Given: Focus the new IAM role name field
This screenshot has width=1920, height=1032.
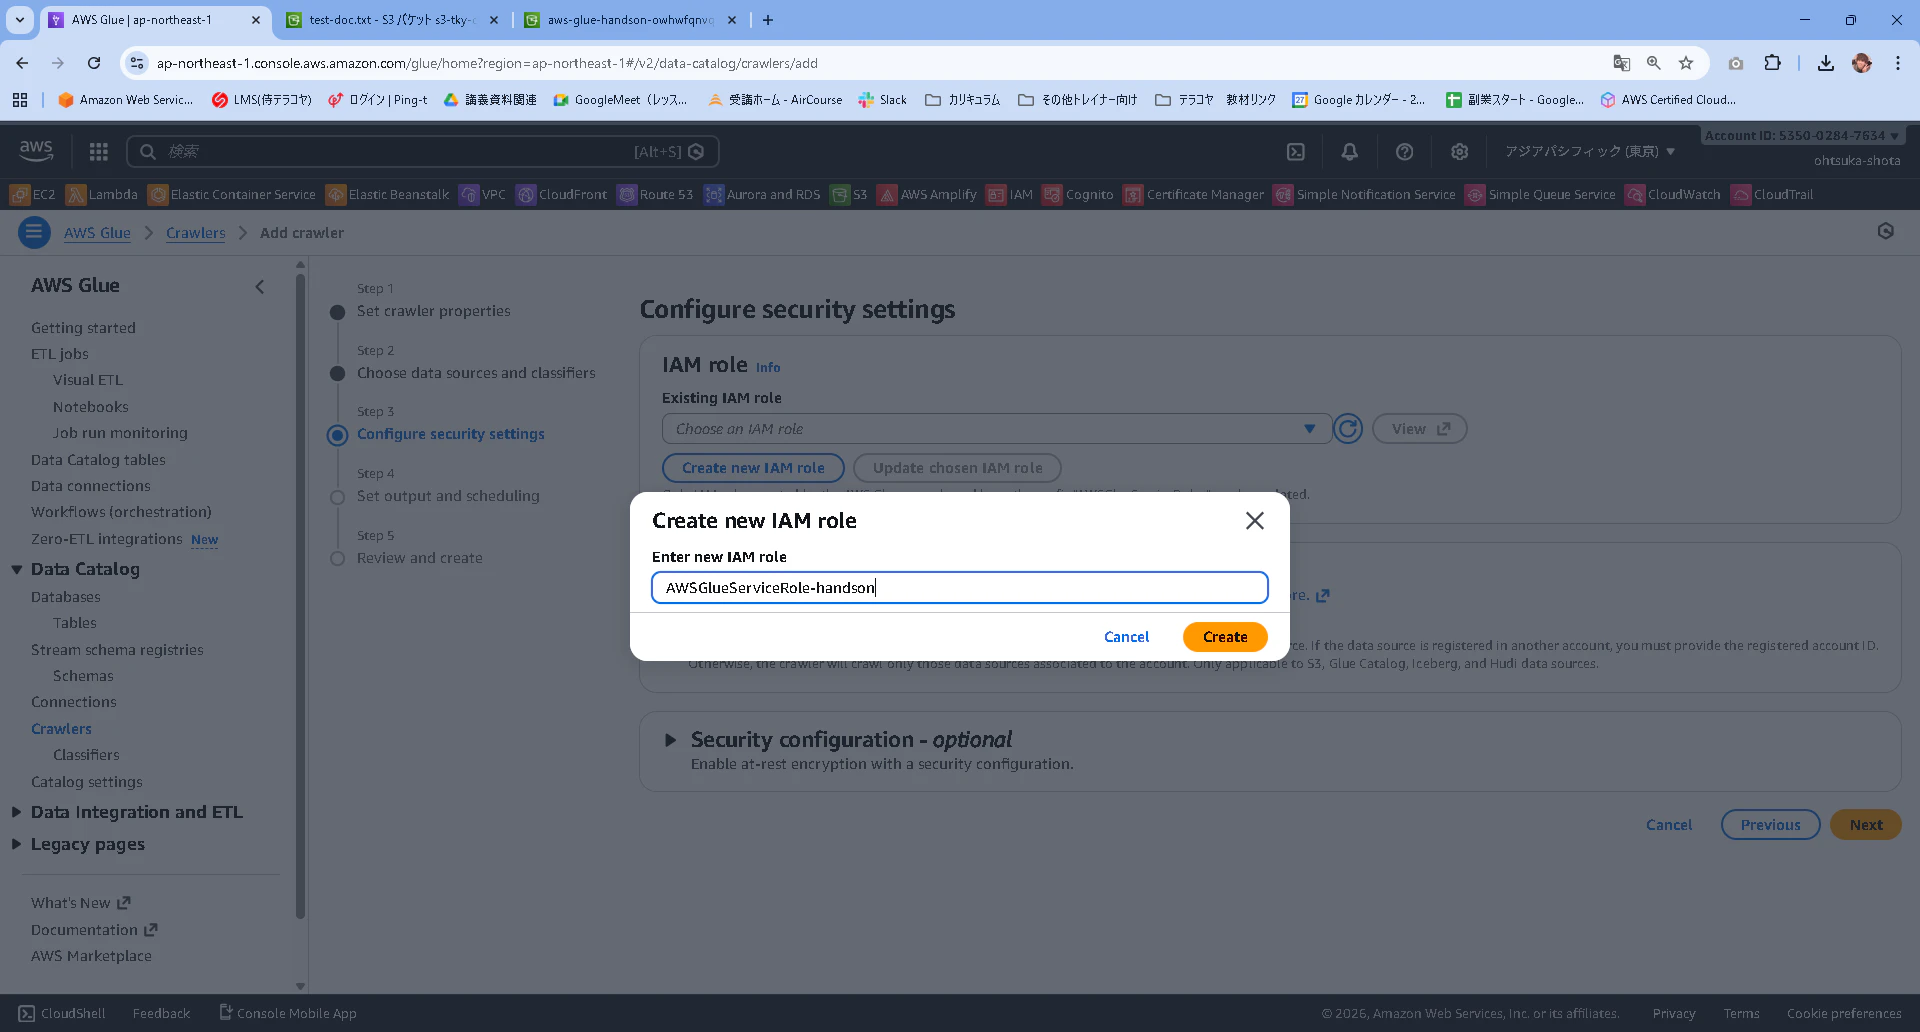Looking at the screenshot, I should (960, 588).
